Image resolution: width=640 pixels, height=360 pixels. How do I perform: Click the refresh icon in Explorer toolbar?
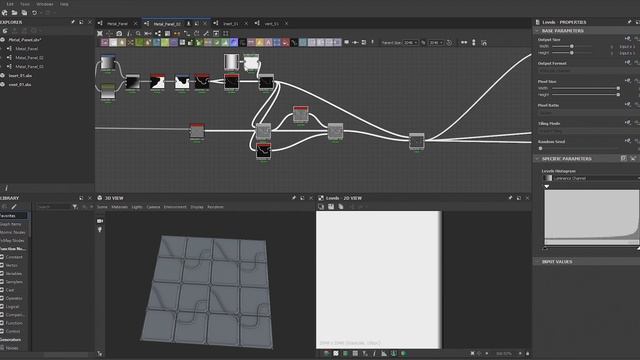point(5,31)
